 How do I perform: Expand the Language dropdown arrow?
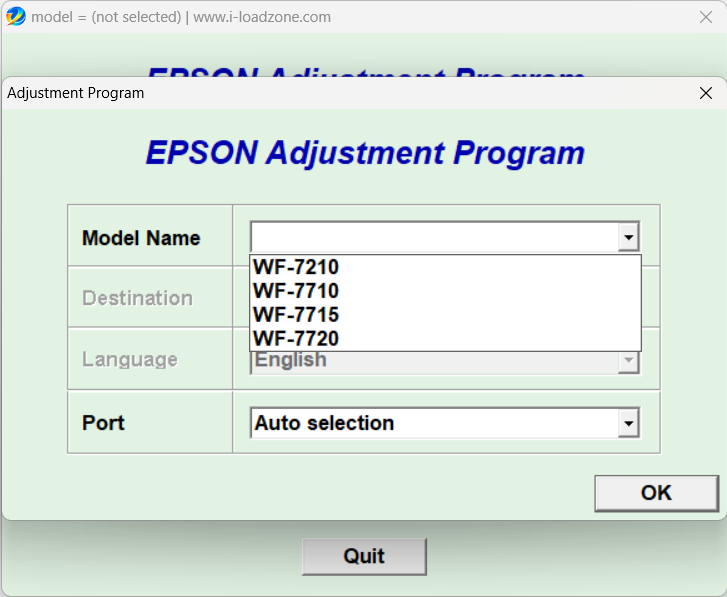[x=628, y=361]
